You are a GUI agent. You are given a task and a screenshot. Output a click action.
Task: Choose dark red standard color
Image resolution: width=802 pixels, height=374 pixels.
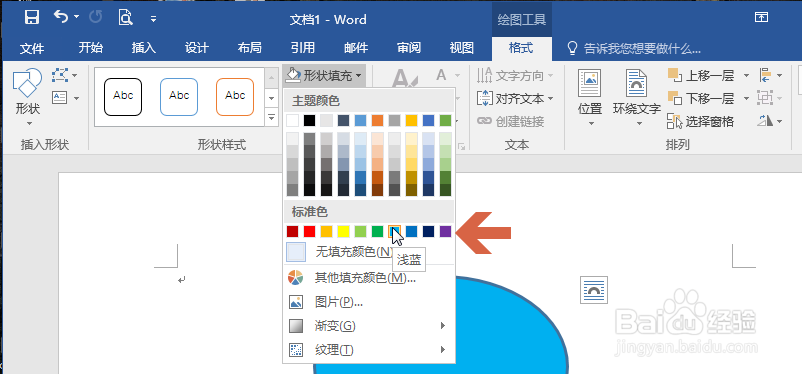[x=293, y=231]
